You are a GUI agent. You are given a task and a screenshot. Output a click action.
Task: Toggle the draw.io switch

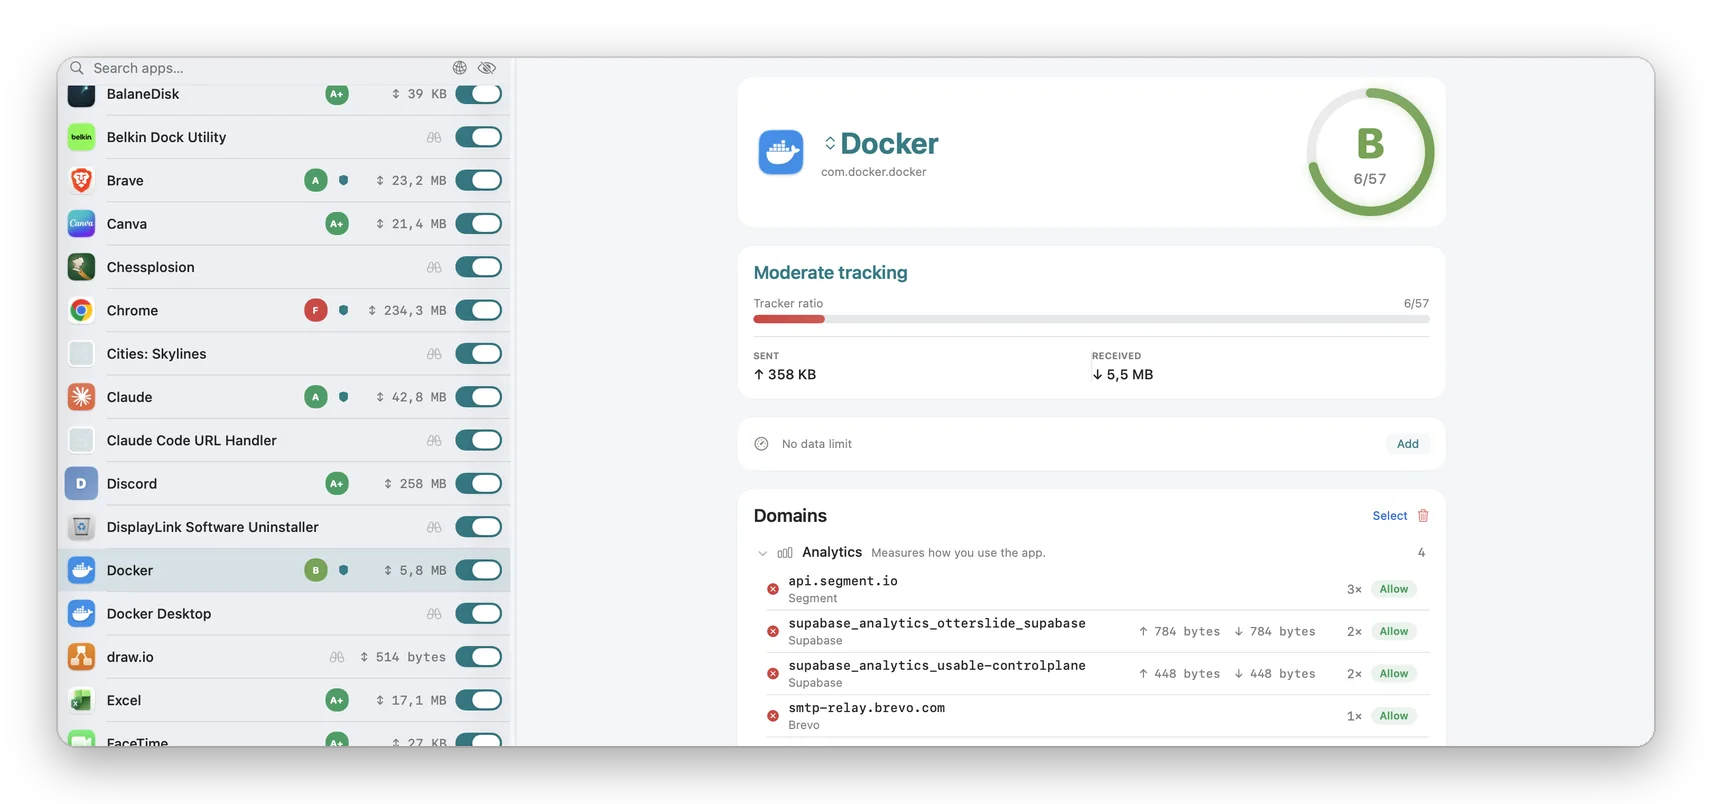[479, 657]
